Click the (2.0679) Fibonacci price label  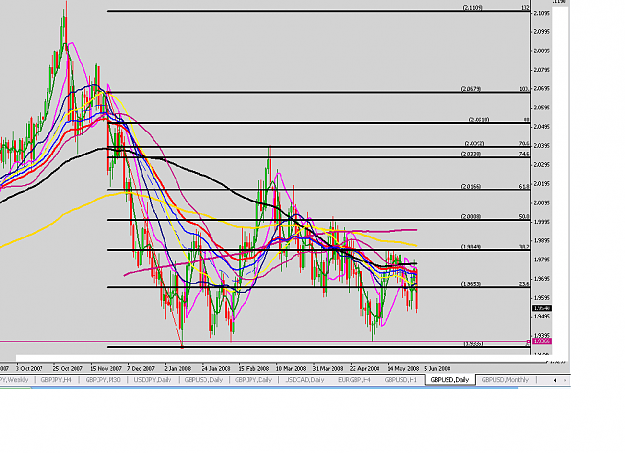(x=471, y=89)
